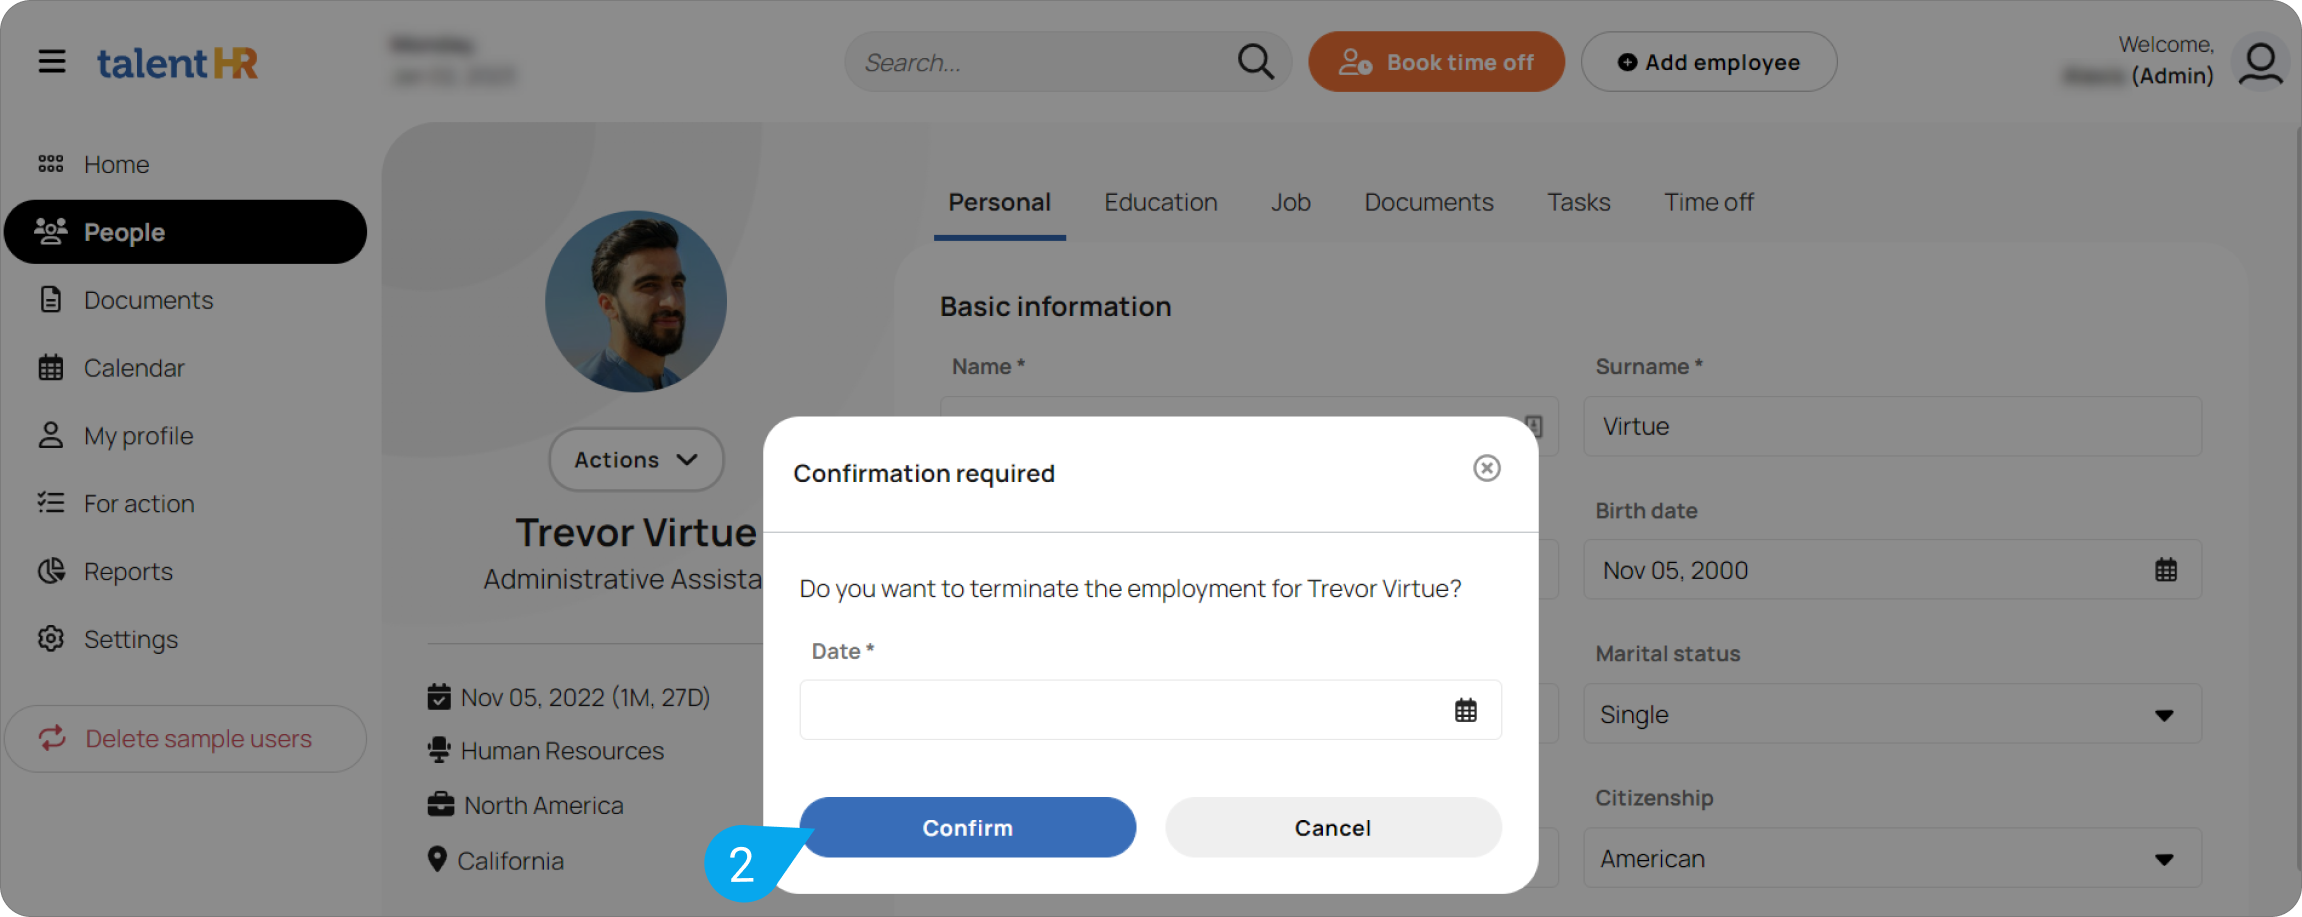Expand the Actions dropdown on Trevor's profile

(636, 459)
